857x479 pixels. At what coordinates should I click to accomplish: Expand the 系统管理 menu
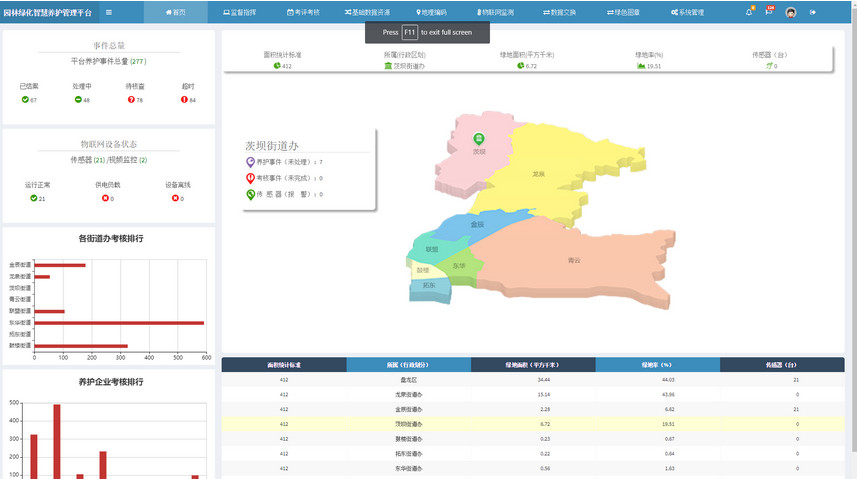[x=686, y=12]
